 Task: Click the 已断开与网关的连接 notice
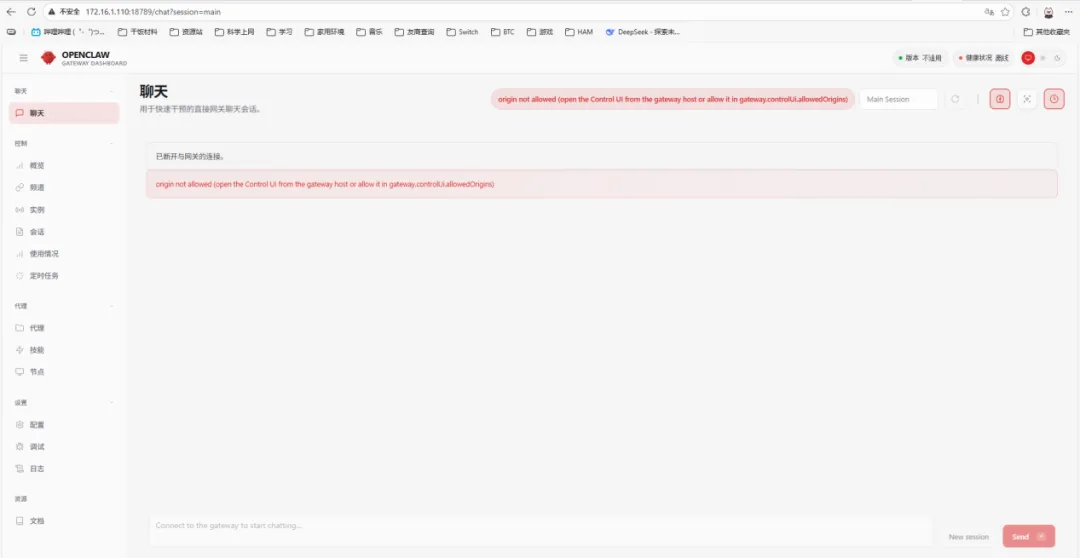point(601,156)
